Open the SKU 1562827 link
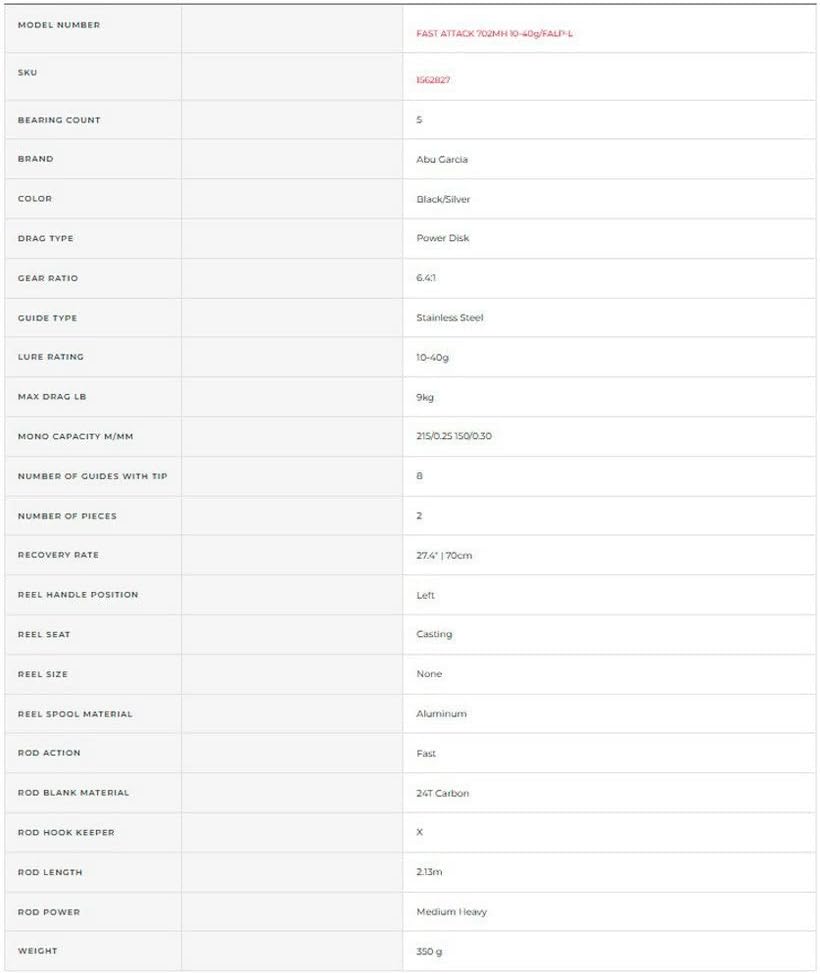Image resolution: width=820 pixels, height=974 pixels. click(433, 80)
